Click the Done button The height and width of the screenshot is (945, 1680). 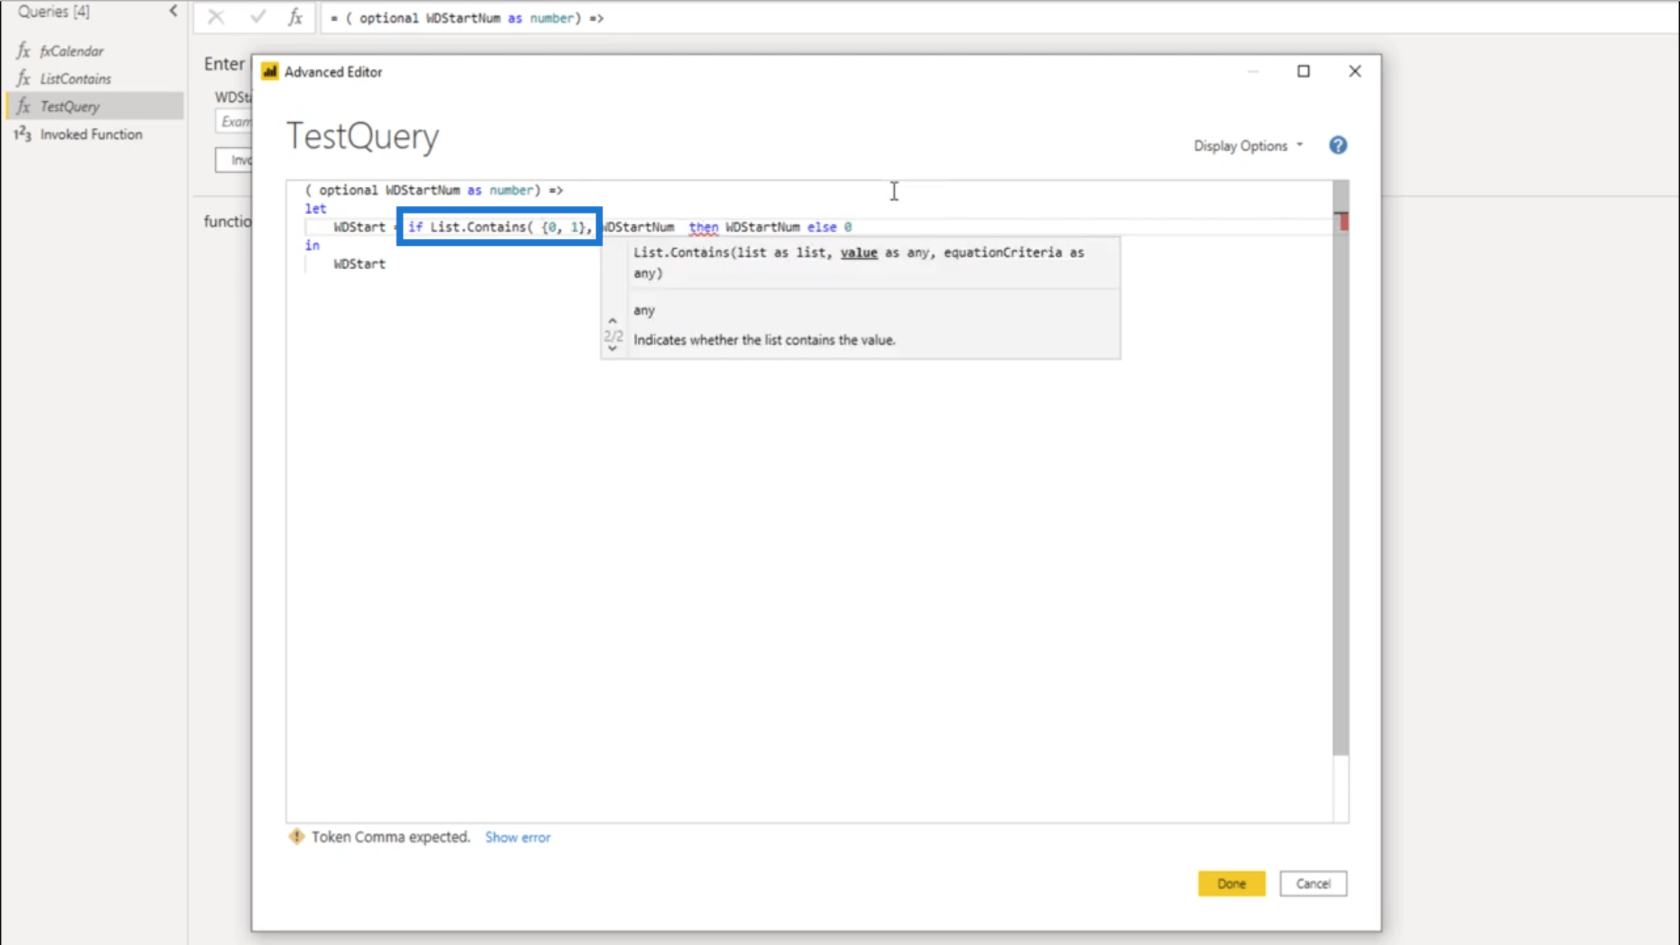tap(1231, 884)
